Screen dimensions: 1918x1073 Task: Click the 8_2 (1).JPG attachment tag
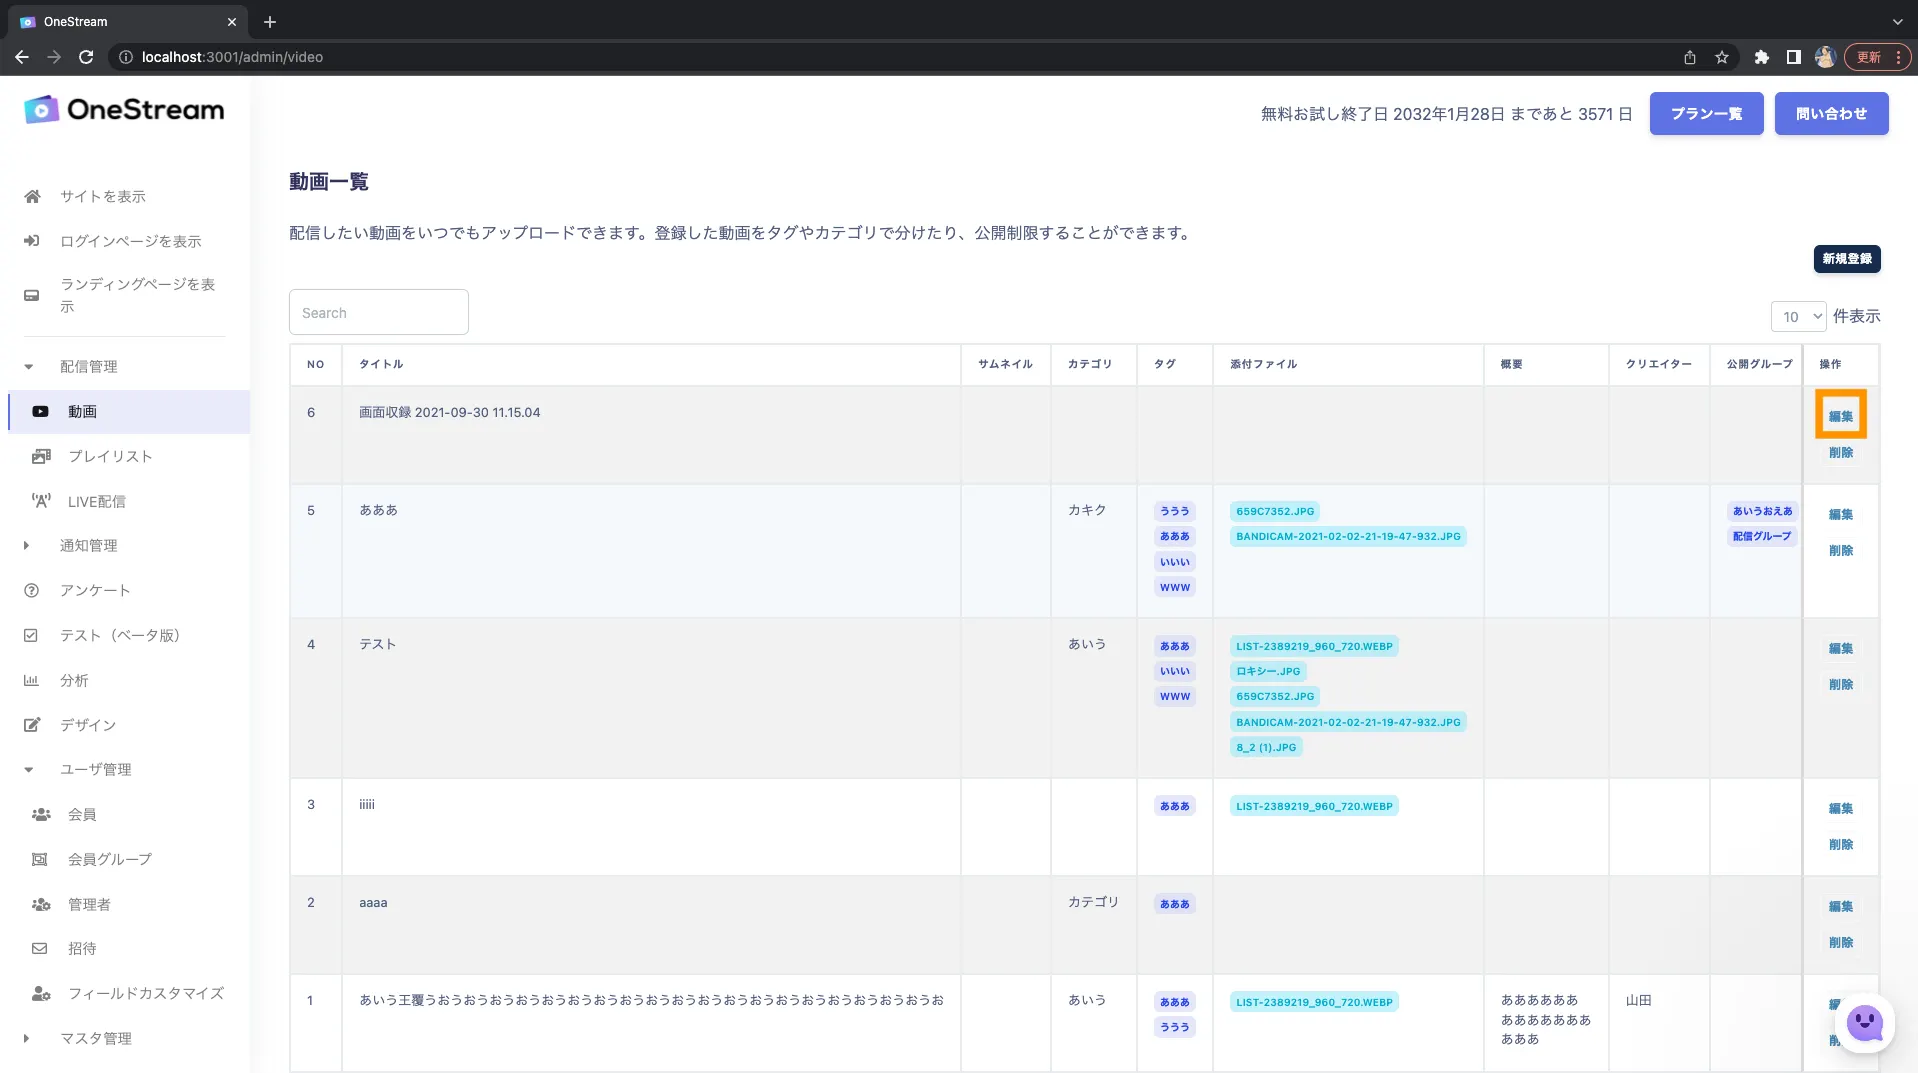click(x=1266, y=747)
